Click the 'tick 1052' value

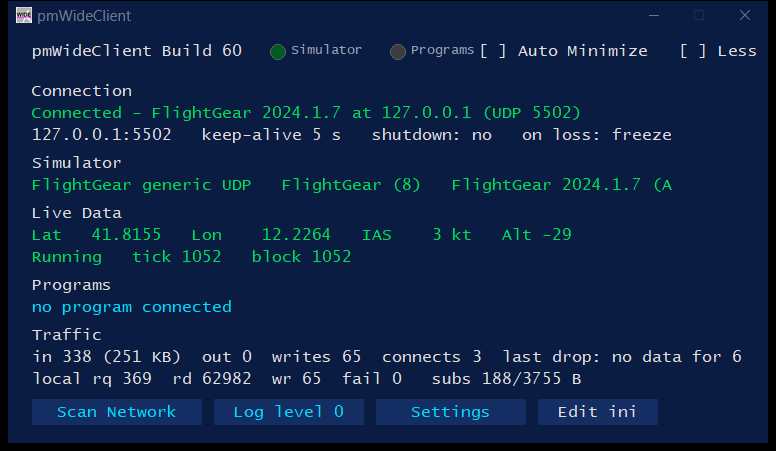[177, 256]
